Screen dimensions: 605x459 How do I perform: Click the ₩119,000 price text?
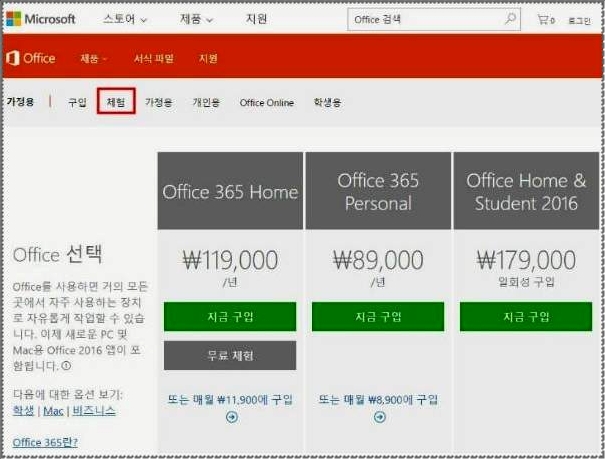pos(230,260)
